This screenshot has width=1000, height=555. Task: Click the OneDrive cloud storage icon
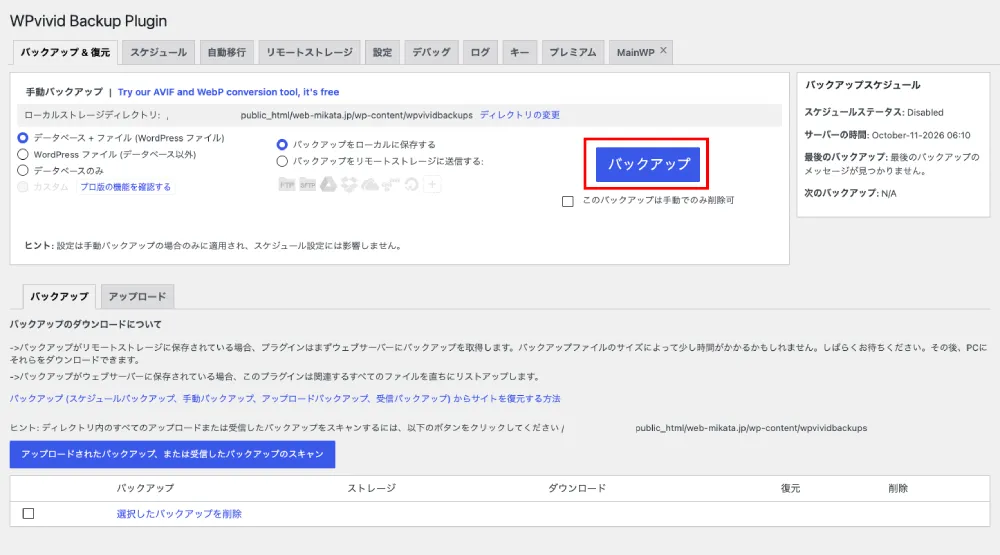370,185
